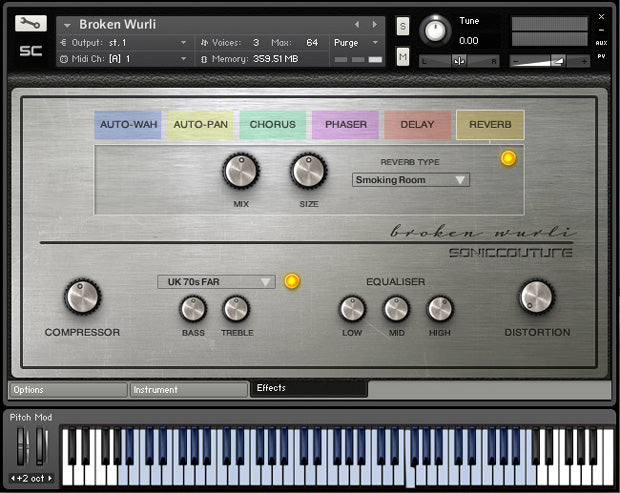Click the volume minus icon
The image size is (620, 493).
515,61
